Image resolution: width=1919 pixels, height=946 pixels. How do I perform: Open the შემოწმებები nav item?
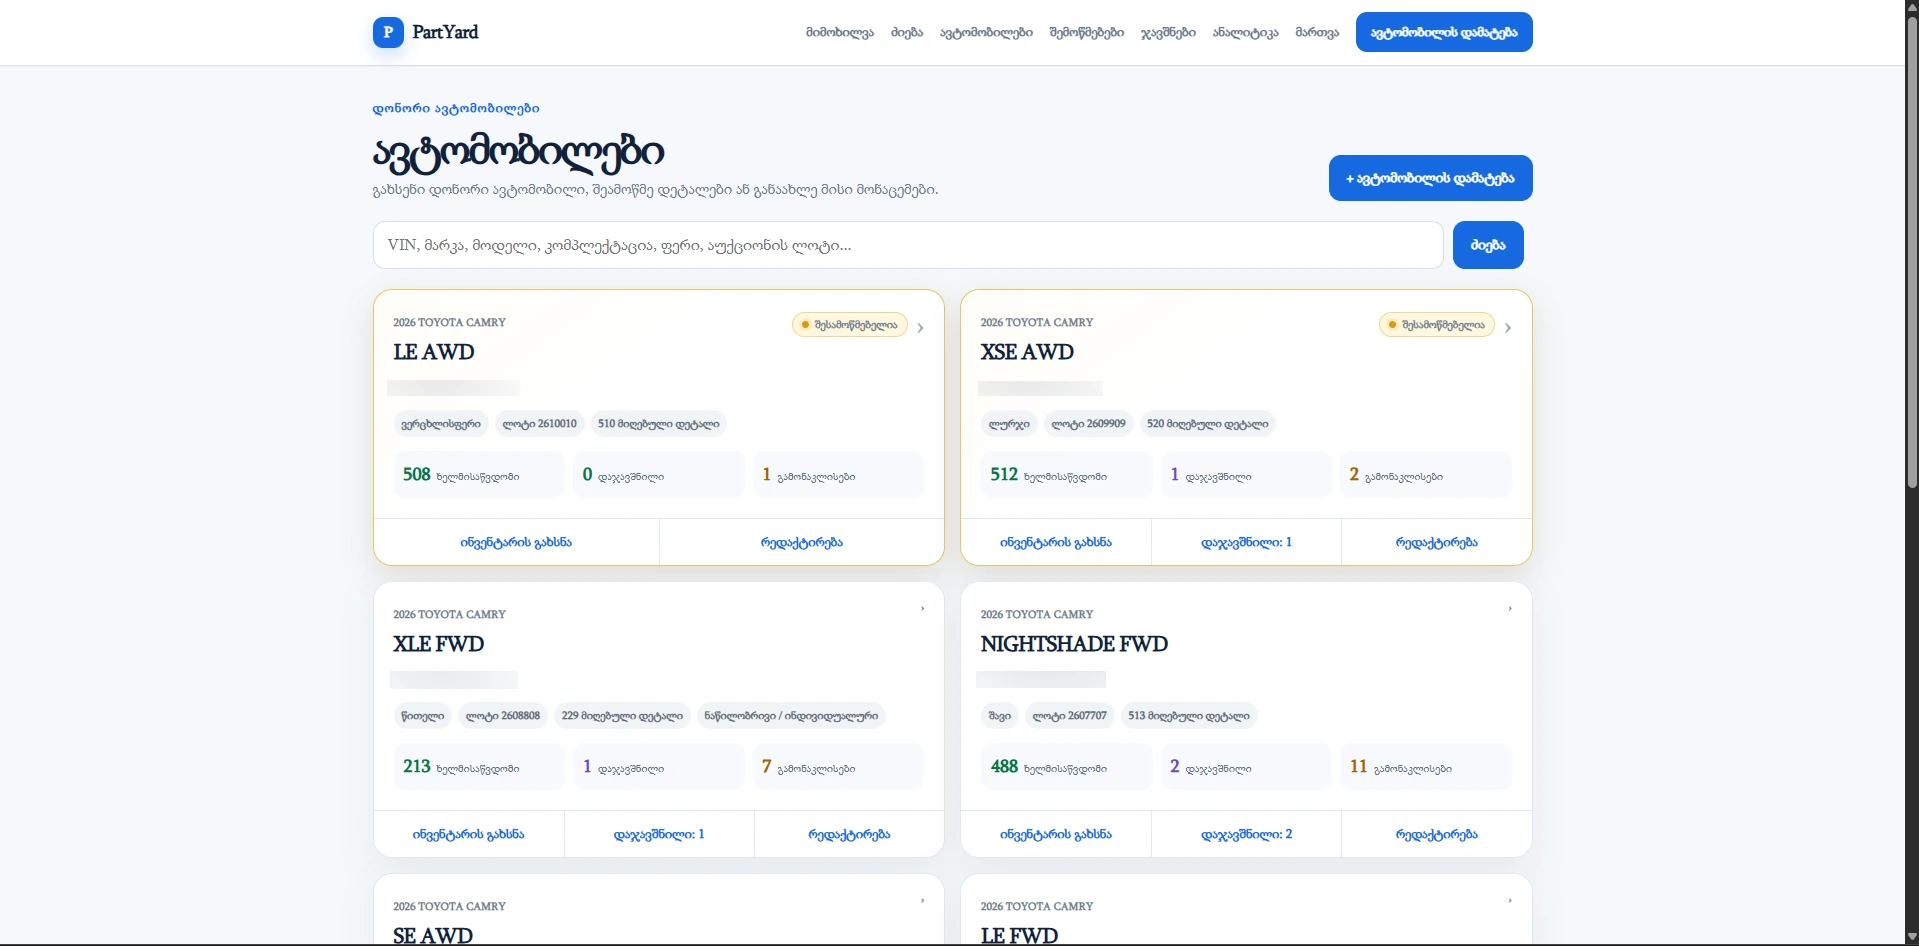[1086, 32]
